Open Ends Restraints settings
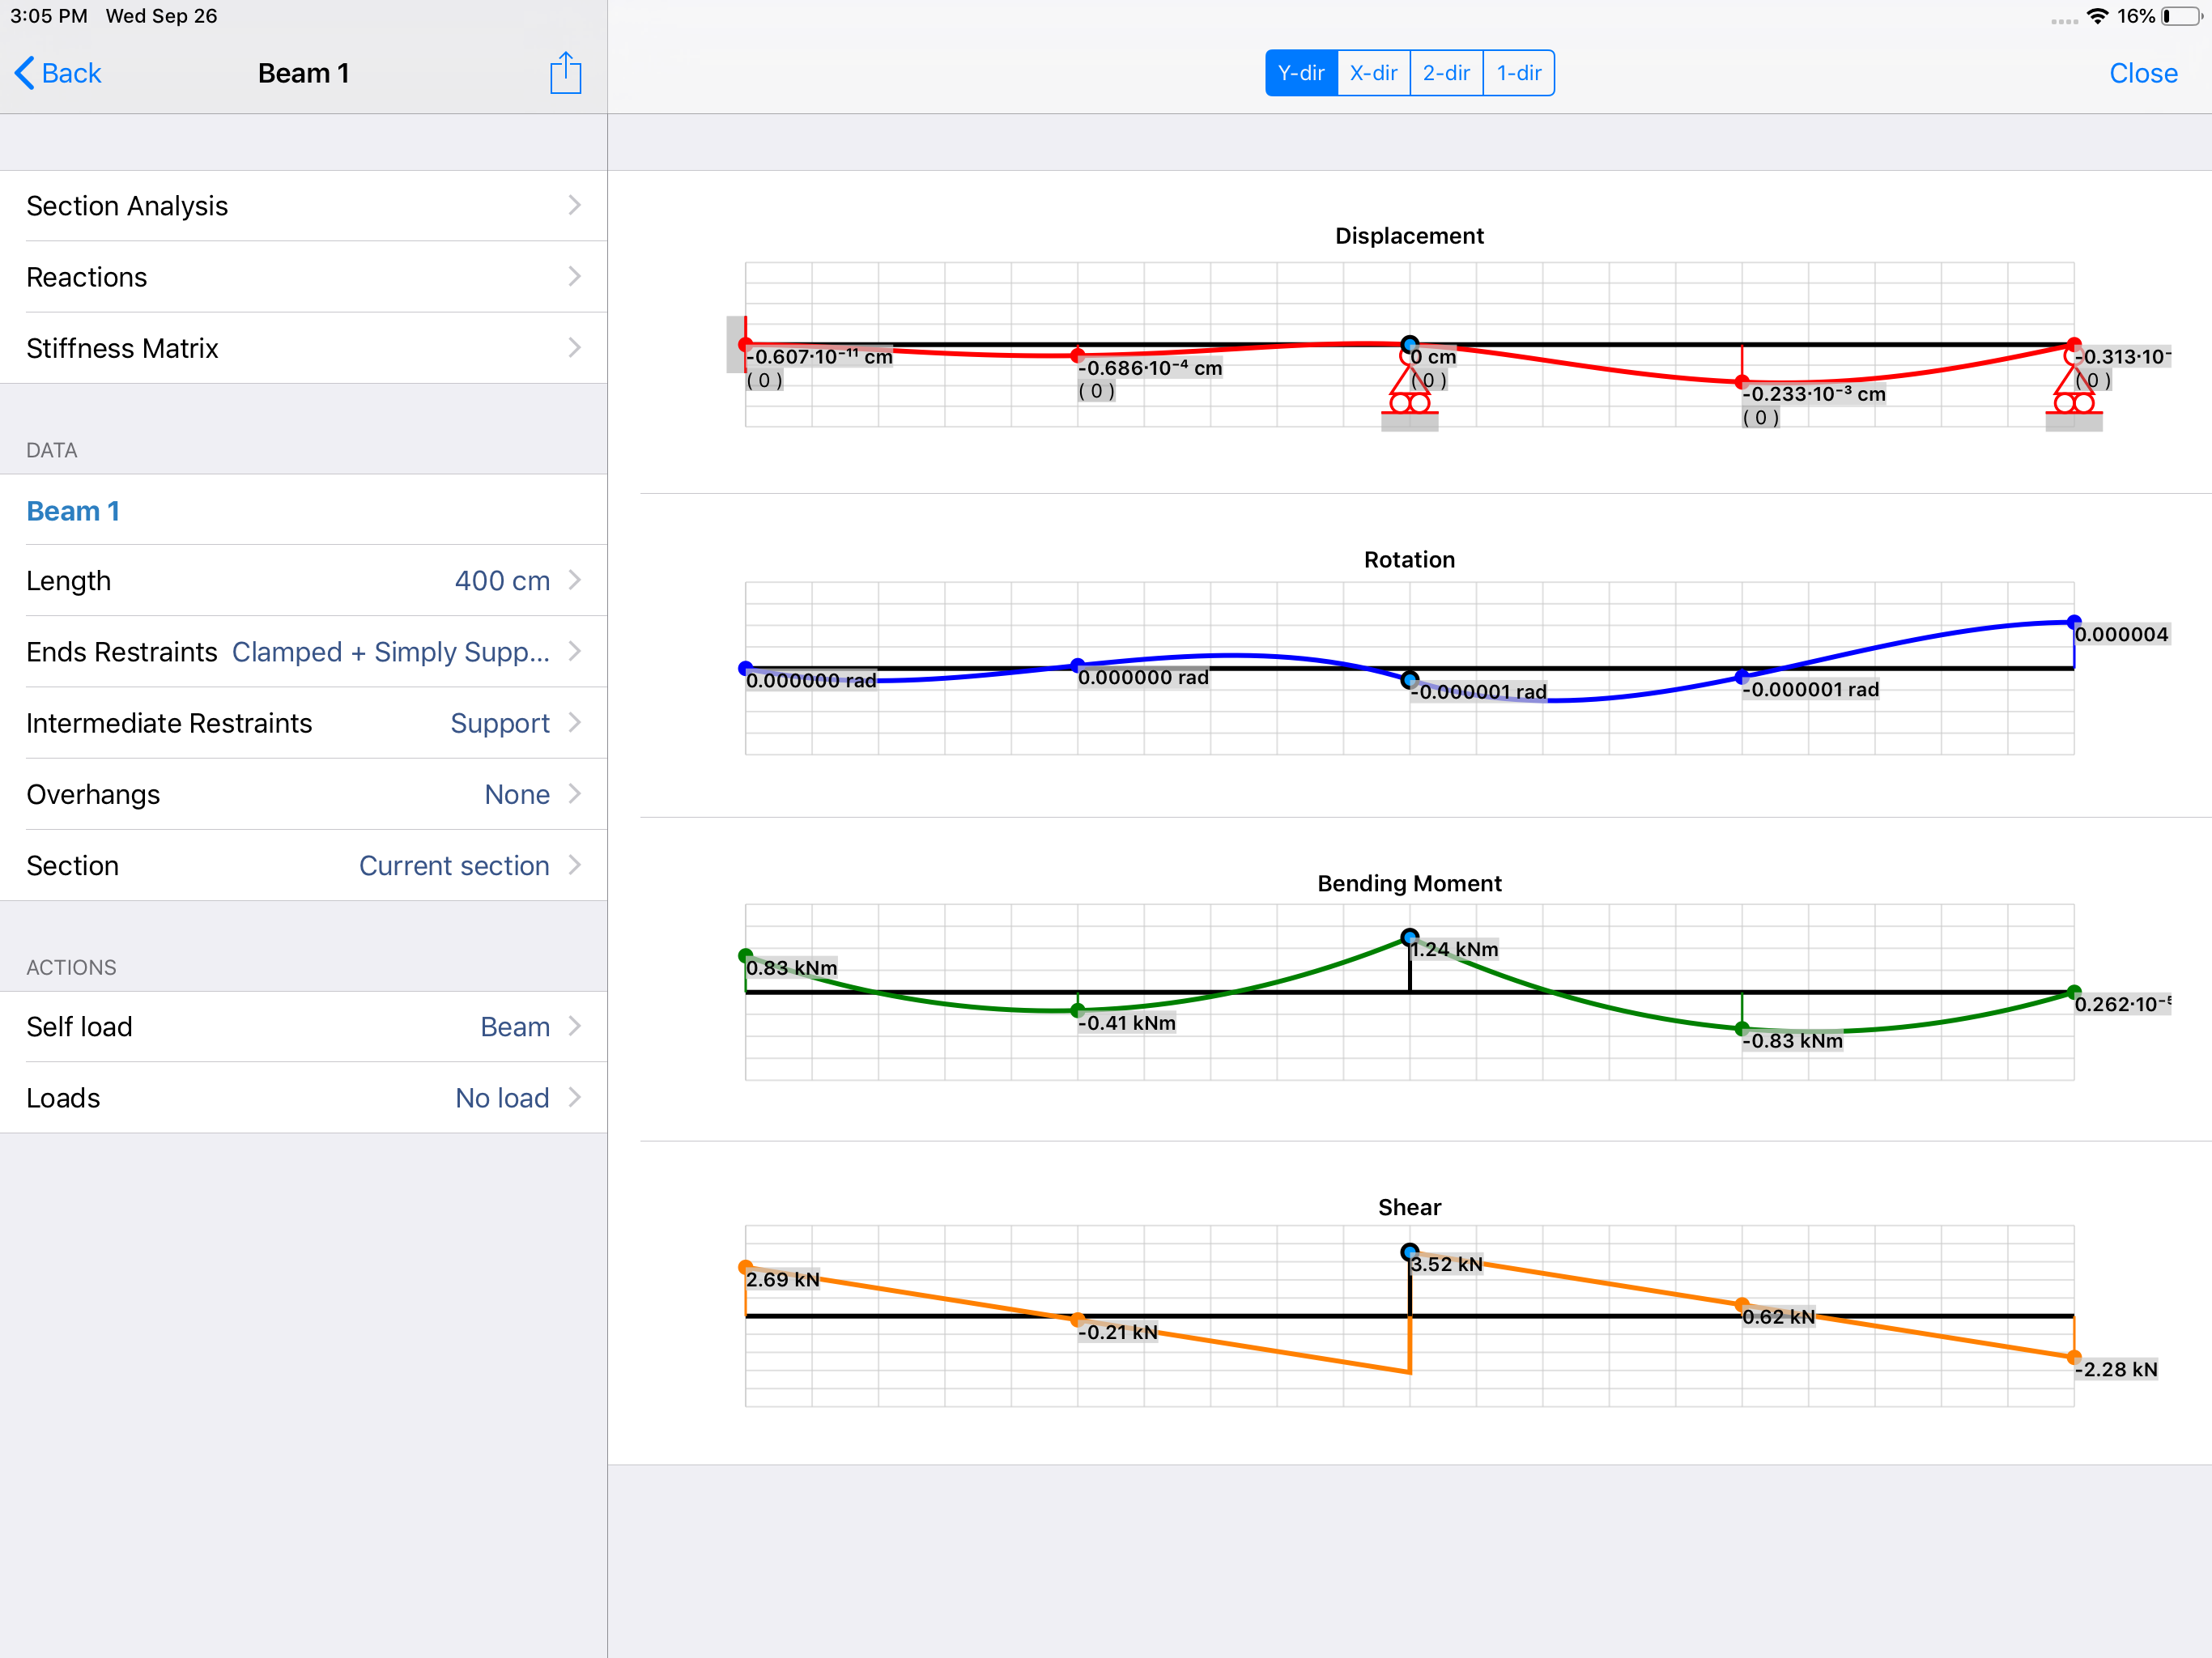The image size is (2212, 1658). point(303,652)
